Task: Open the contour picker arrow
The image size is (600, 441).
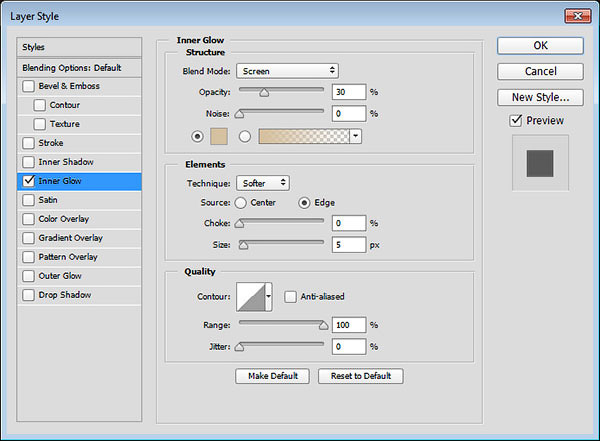Action: [269, 297]
